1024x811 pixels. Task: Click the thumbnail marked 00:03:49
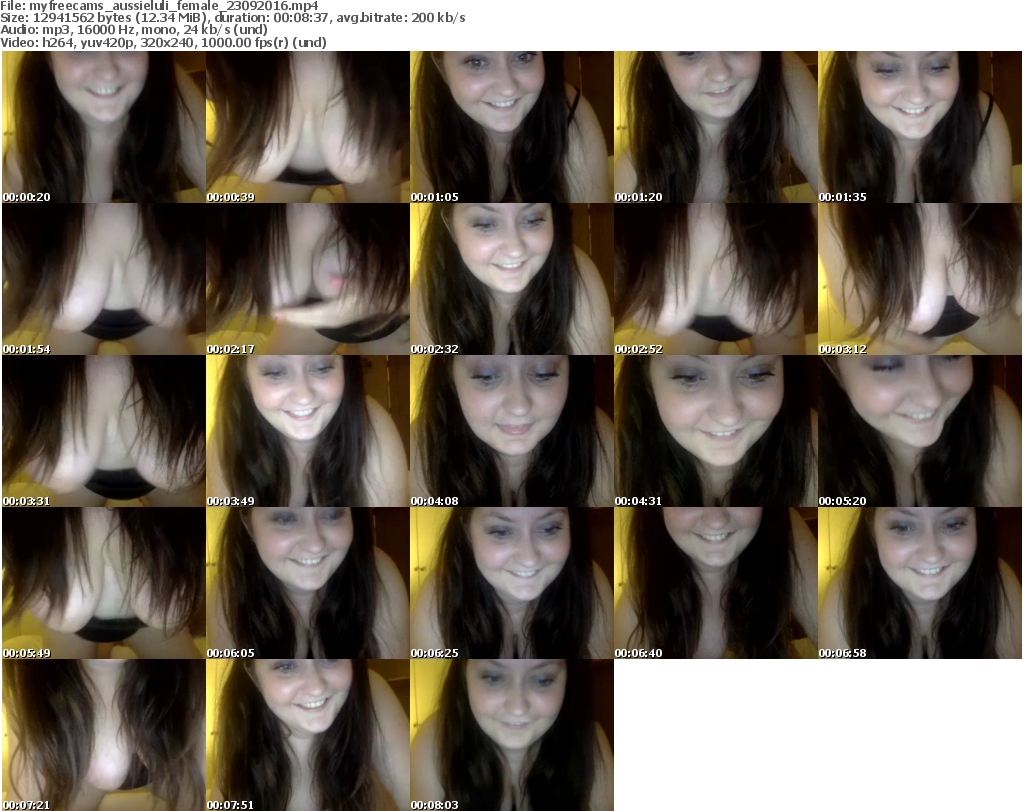[307, 431]
